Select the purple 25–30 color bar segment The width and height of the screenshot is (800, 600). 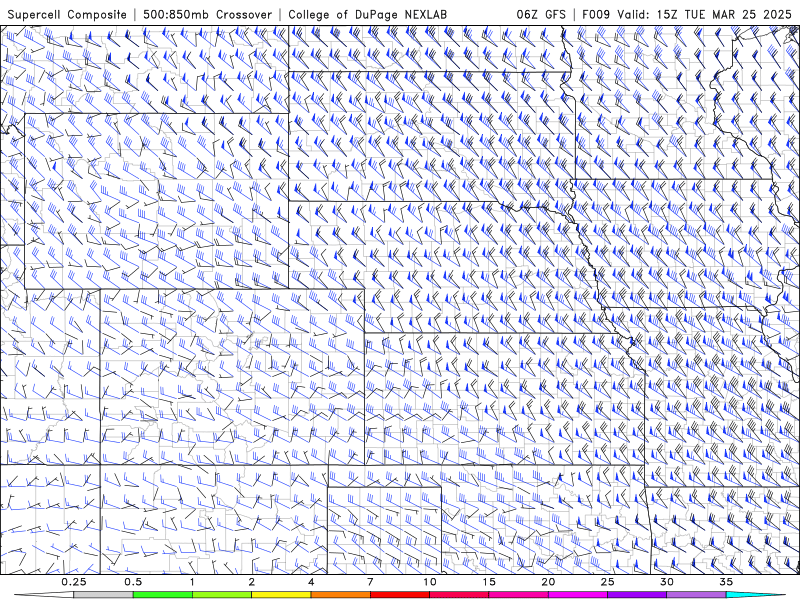pos(637,595)
